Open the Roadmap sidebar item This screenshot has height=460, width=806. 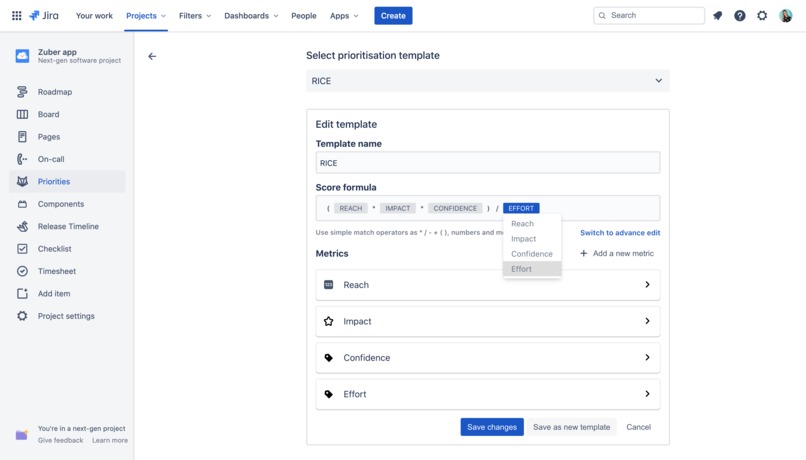67,91
